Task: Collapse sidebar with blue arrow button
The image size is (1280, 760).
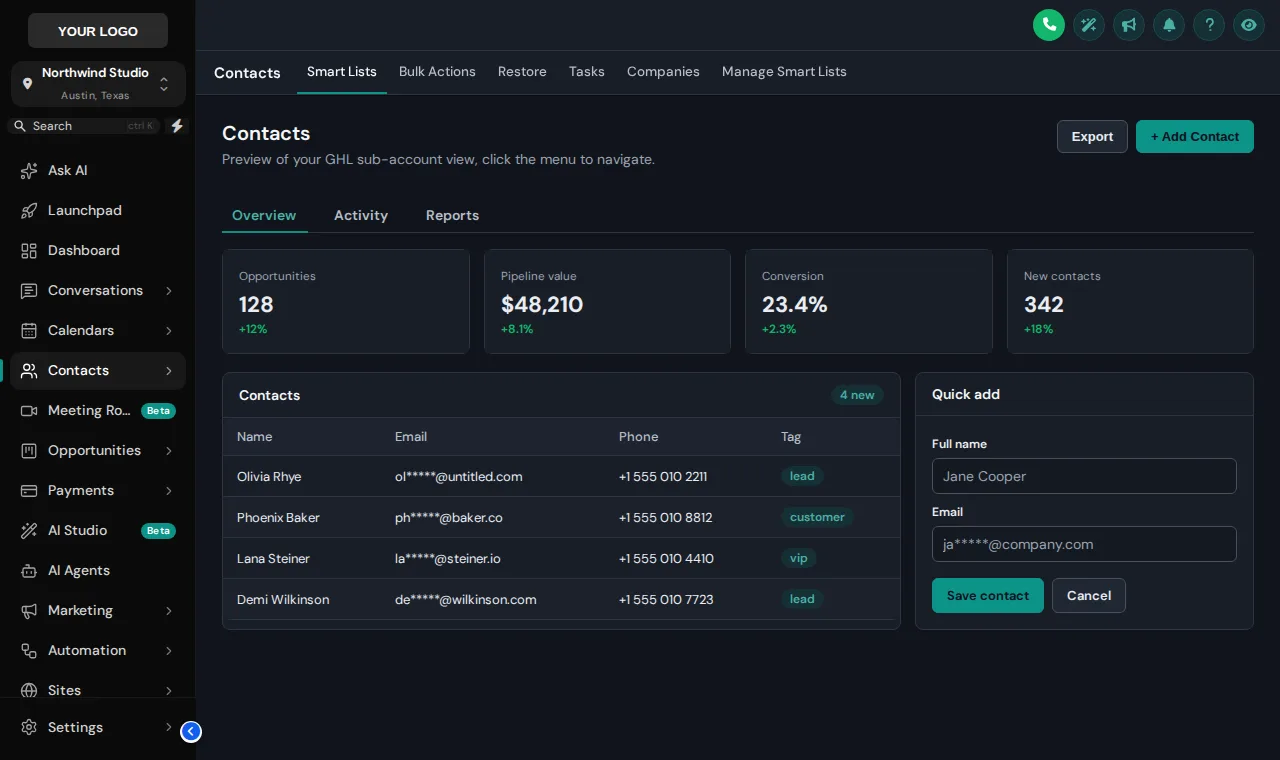Action: tap(191, 732)
